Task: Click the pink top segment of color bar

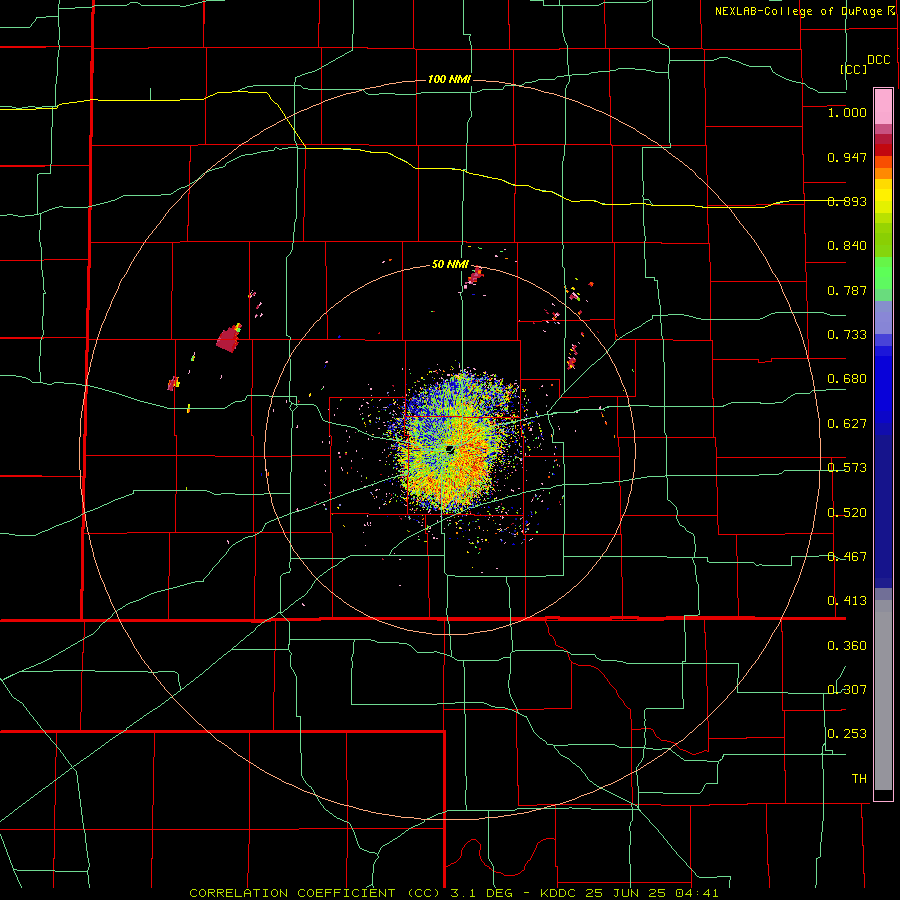Action: [x=883, y=106]
